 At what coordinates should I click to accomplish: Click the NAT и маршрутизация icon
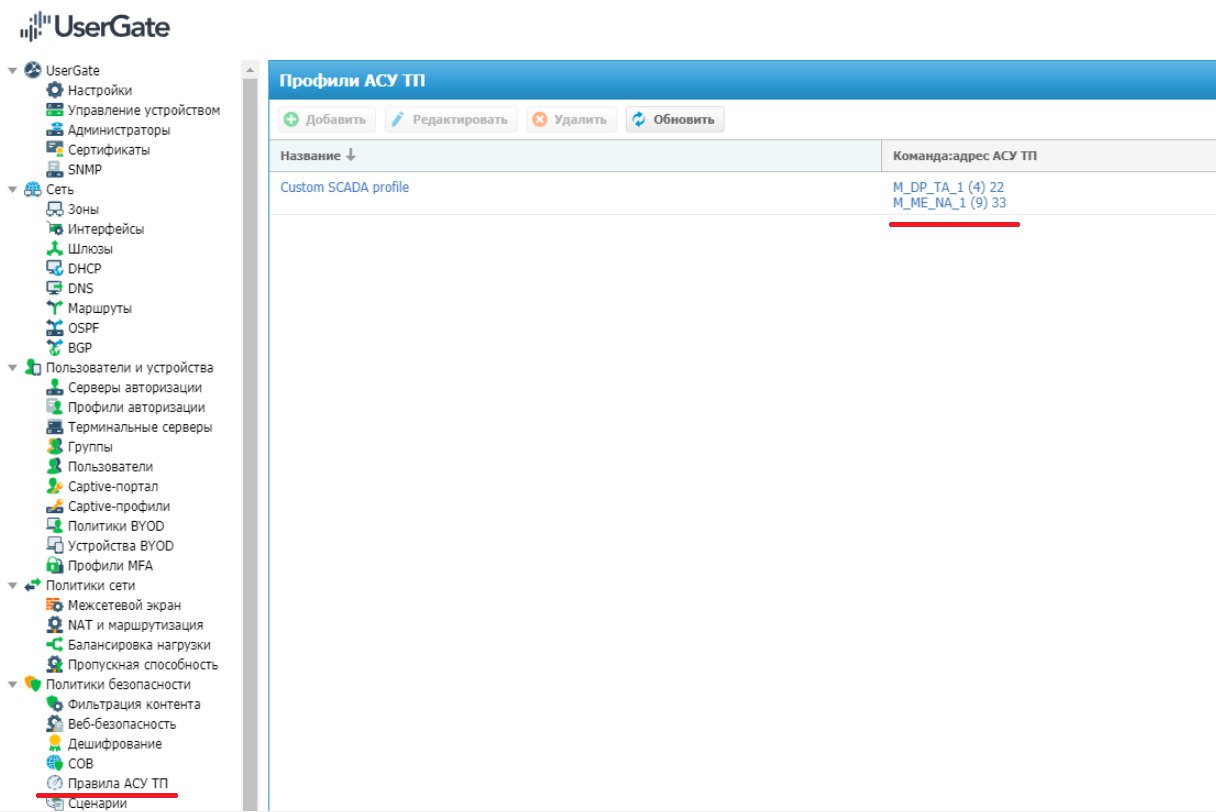55,625
